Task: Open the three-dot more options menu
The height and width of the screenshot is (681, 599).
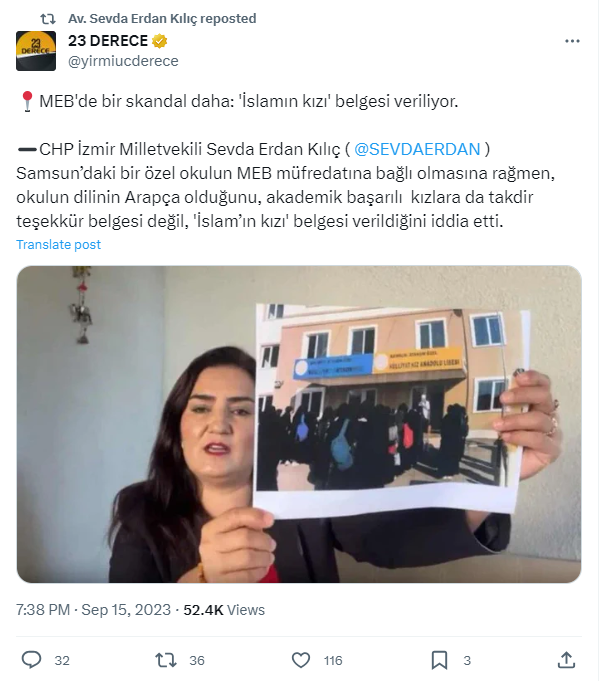Action: pos(572,41)
